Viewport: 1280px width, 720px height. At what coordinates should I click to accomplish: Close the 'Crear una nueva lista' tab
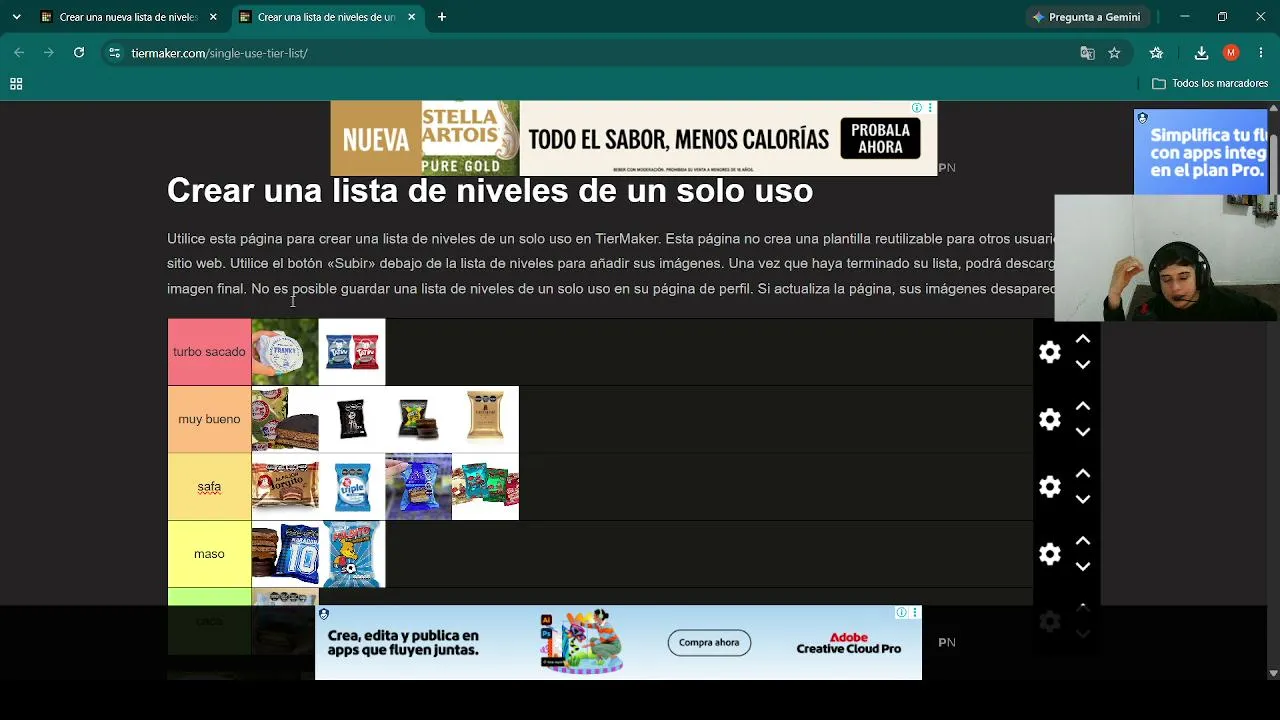[213, 17]
